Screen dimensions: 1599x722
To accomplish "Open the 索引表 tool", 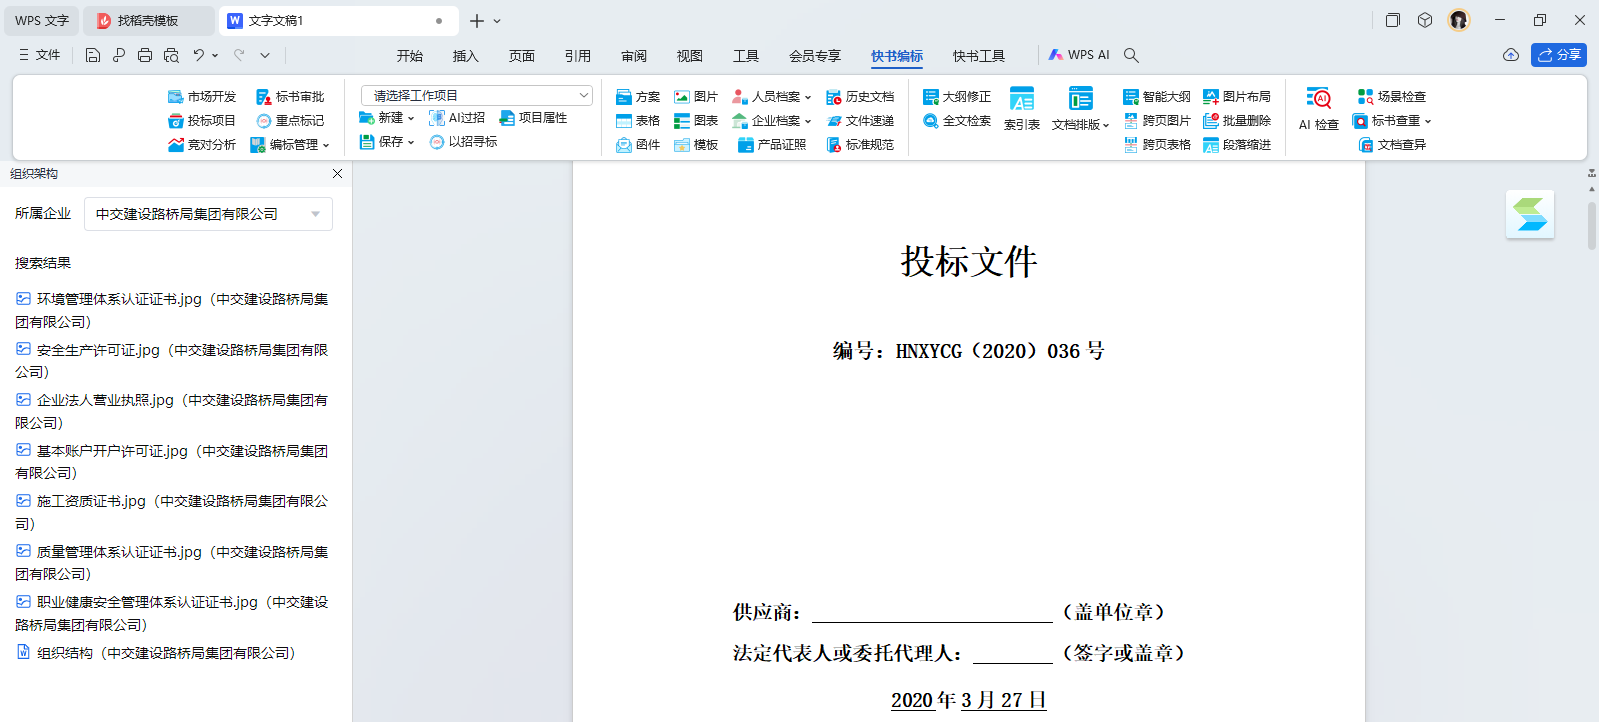I will [1021, 108].
